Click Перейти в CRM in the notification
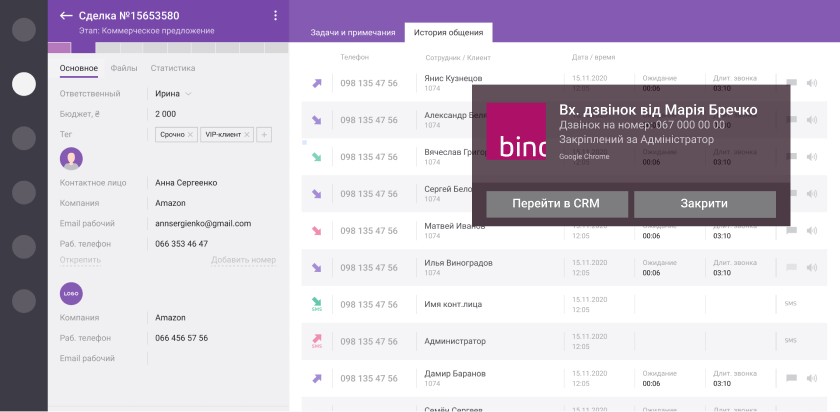840x412 pixels. (x=557, y=204)
